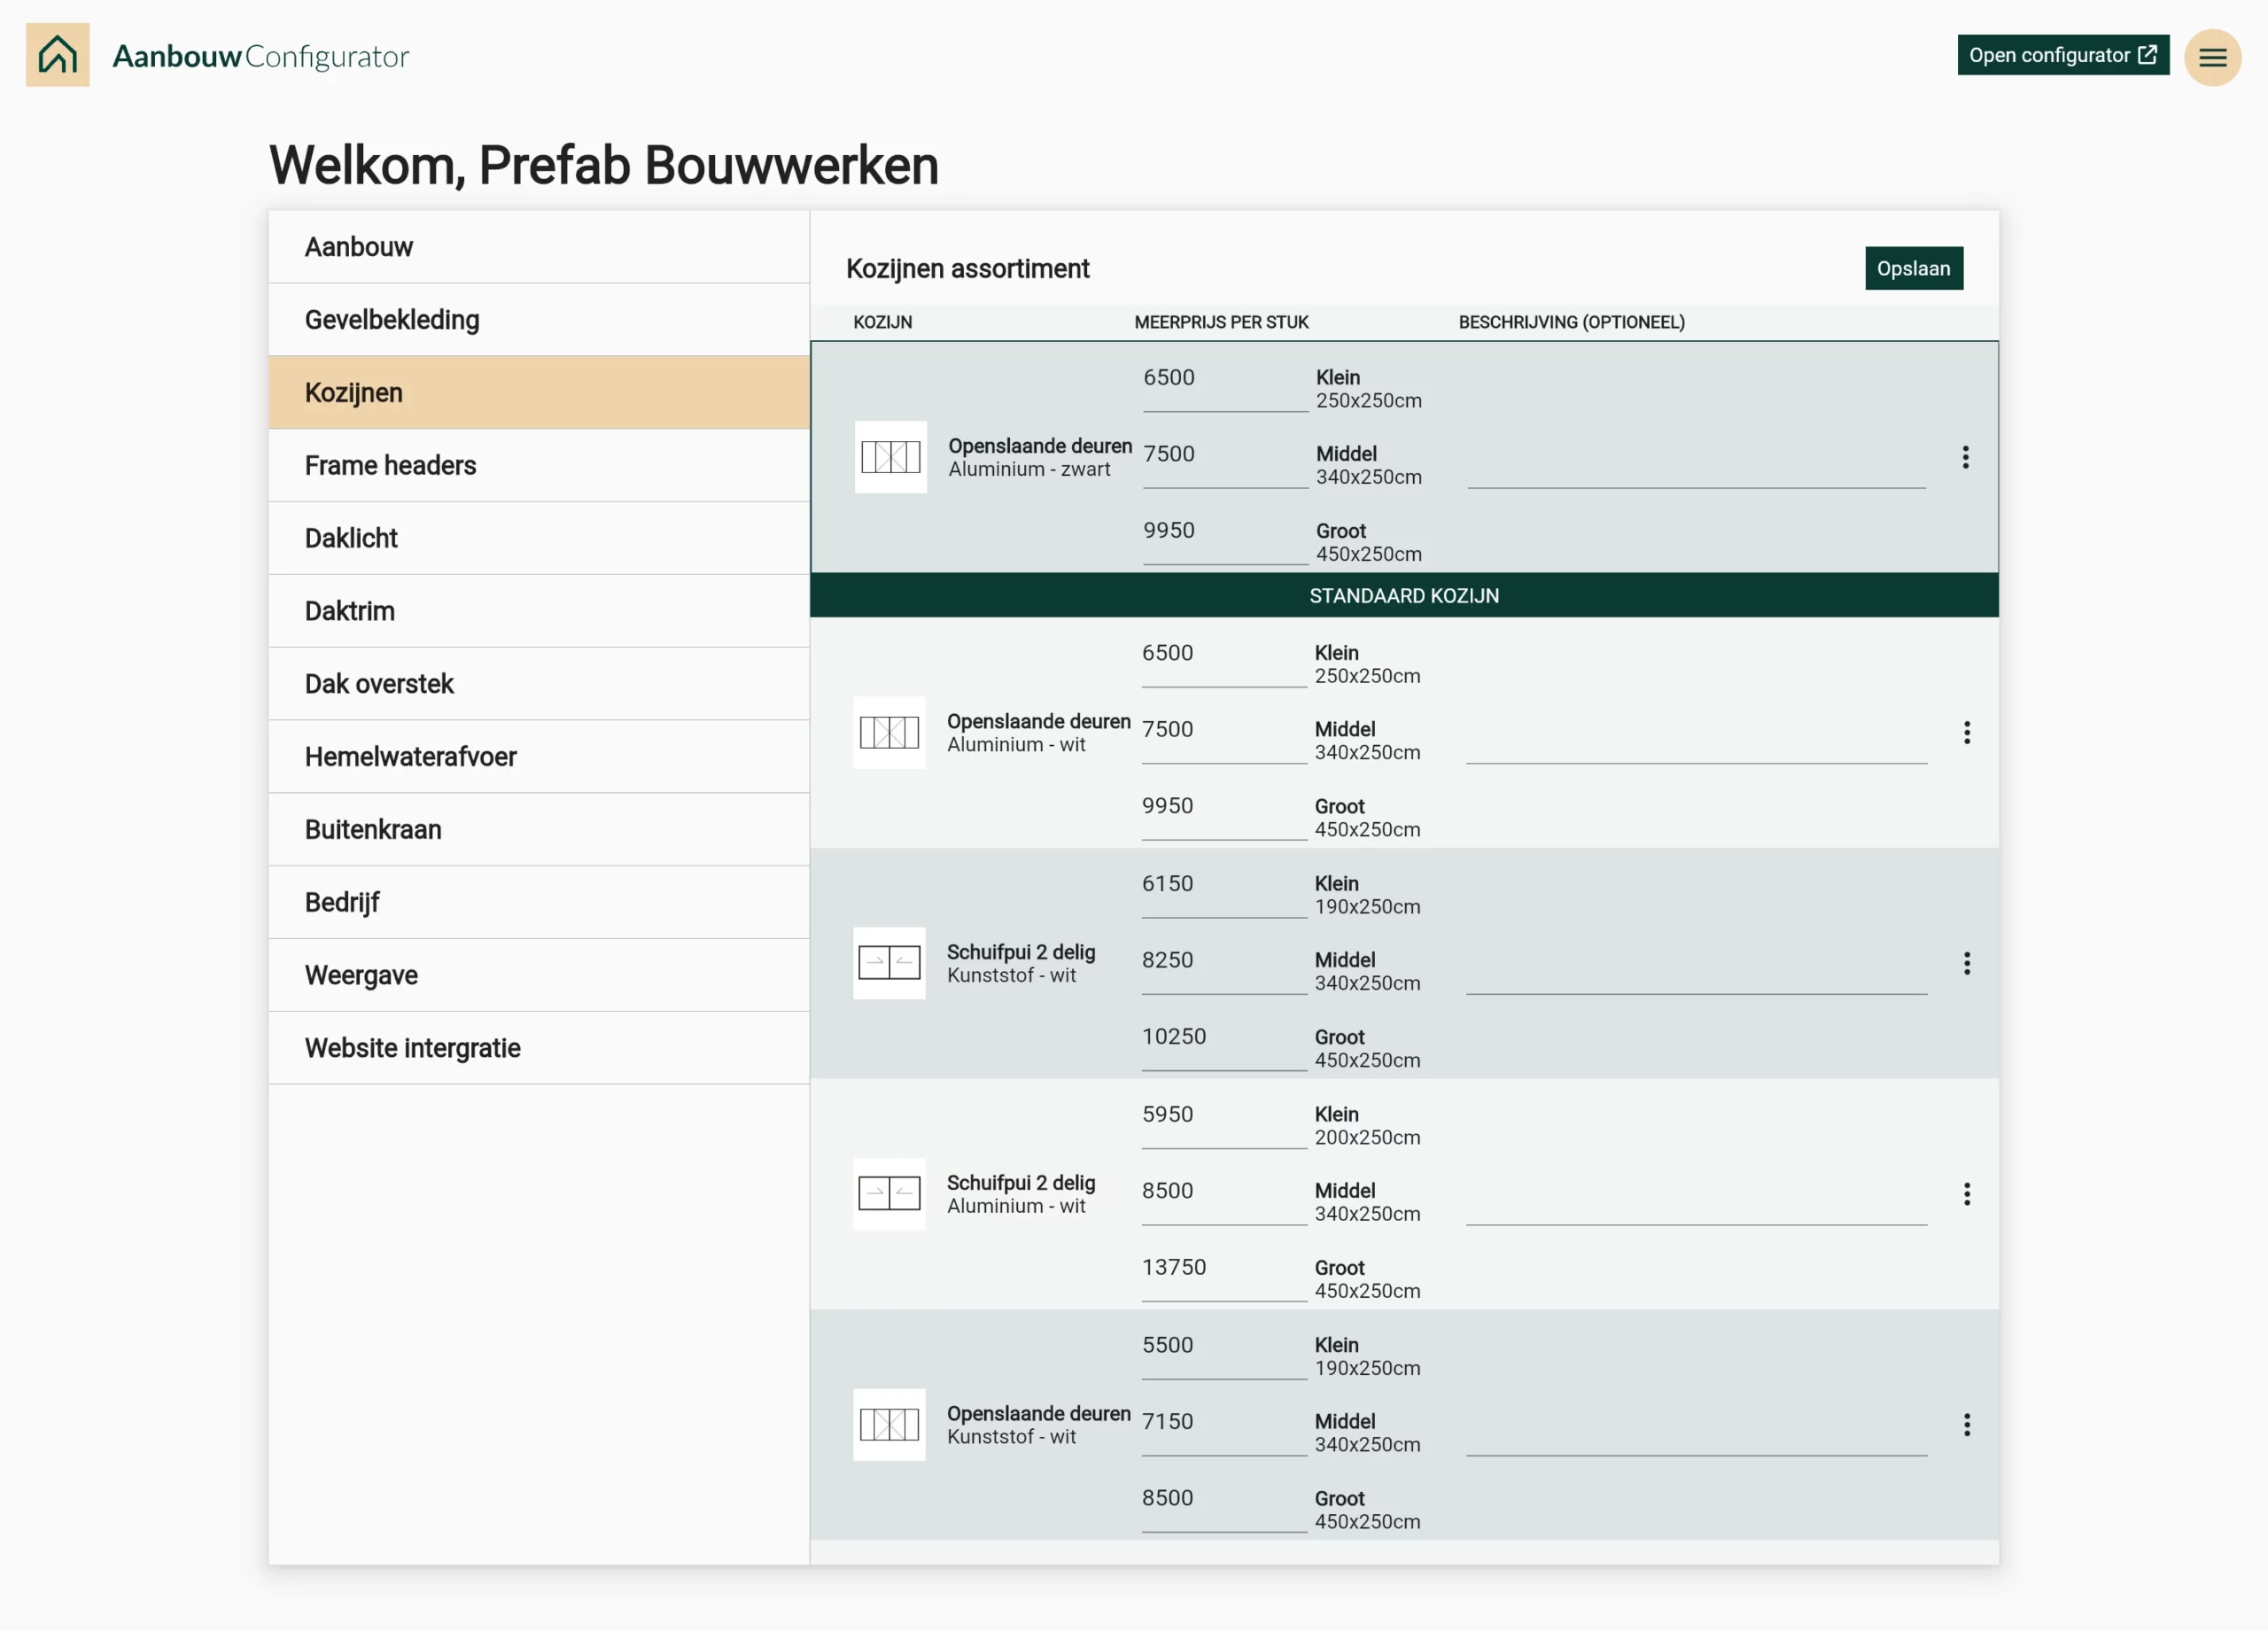Image resolution: width=2268 pixels, height=1631 pixels.
Task: Click the Standaard kozijn banner
Action: point(1404,595)
